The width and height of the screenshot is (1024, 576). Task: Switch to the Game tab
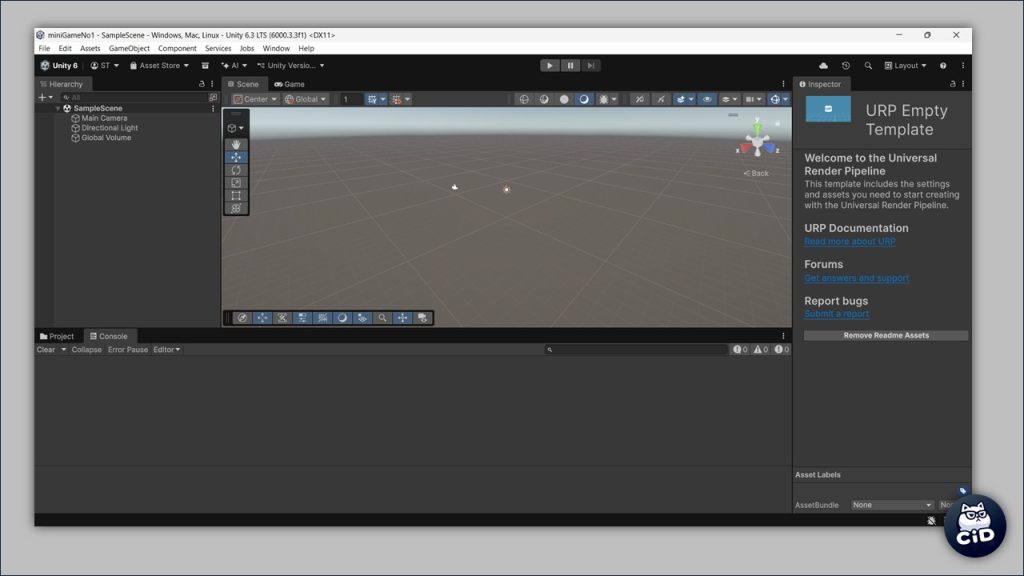click(x=290, y=84)
